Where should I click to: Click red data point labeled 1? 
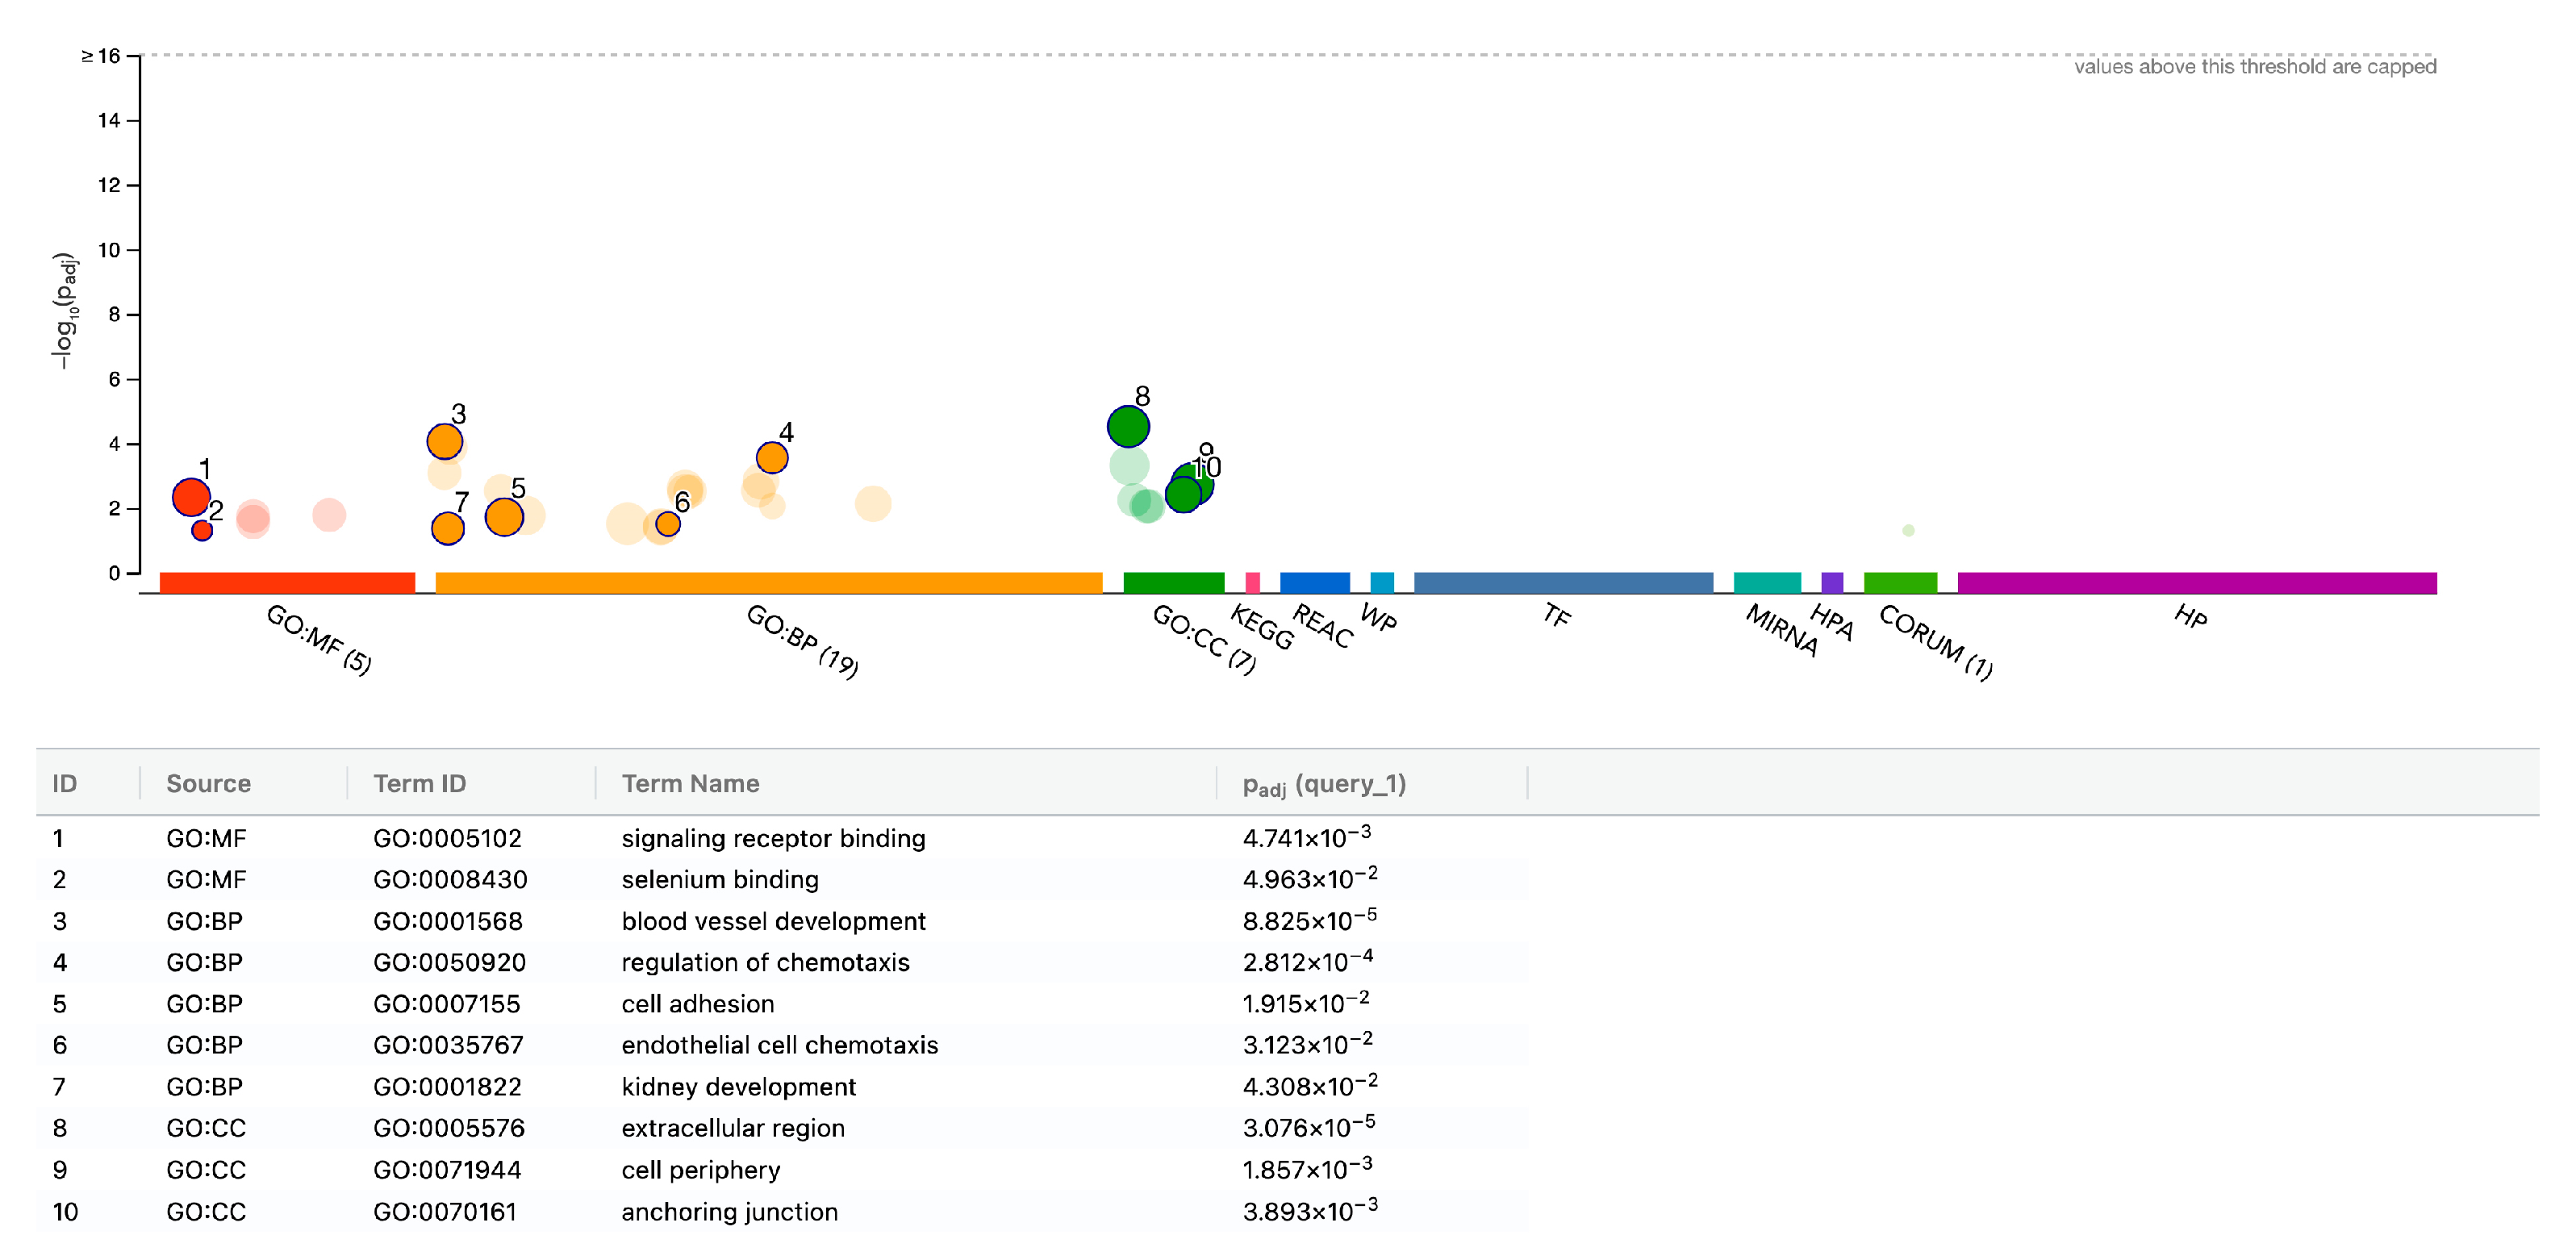pyautogui.click(x=190, y=496)
